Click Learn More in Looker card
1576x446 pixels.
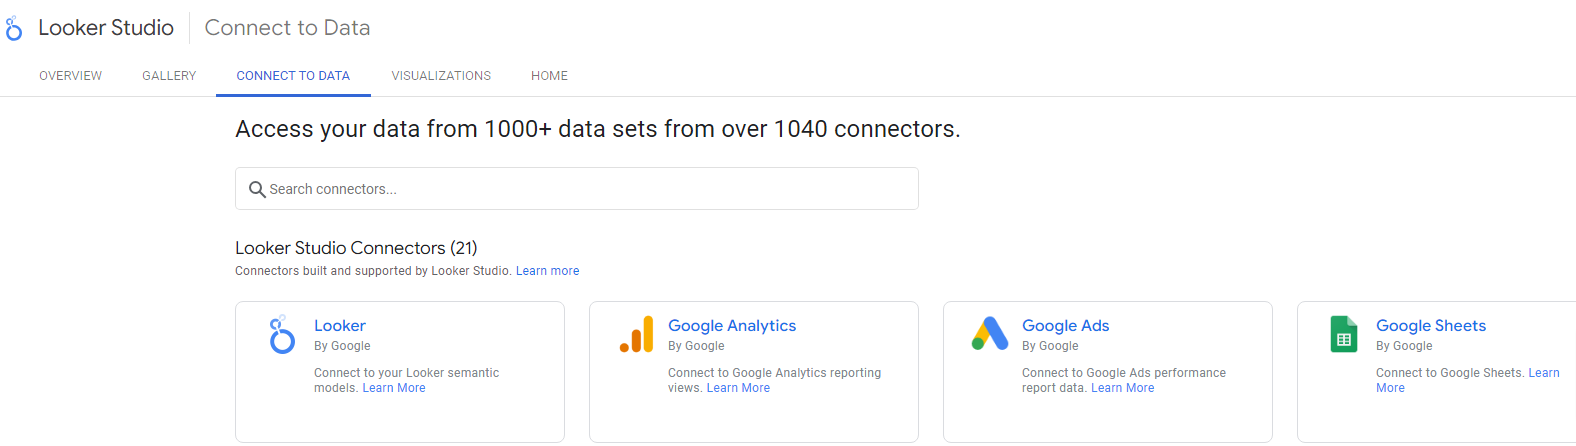(x=394, y=388)
